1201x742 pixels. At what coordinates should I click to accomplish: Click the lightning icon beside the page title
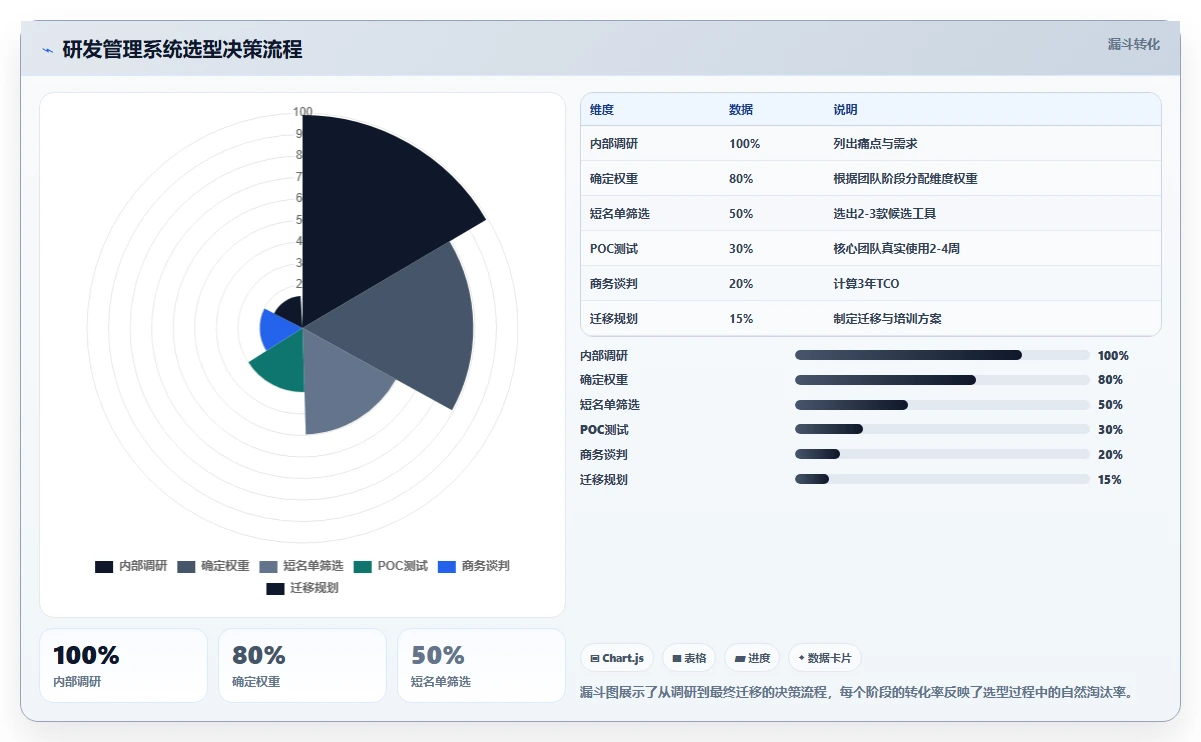point(47,50)
